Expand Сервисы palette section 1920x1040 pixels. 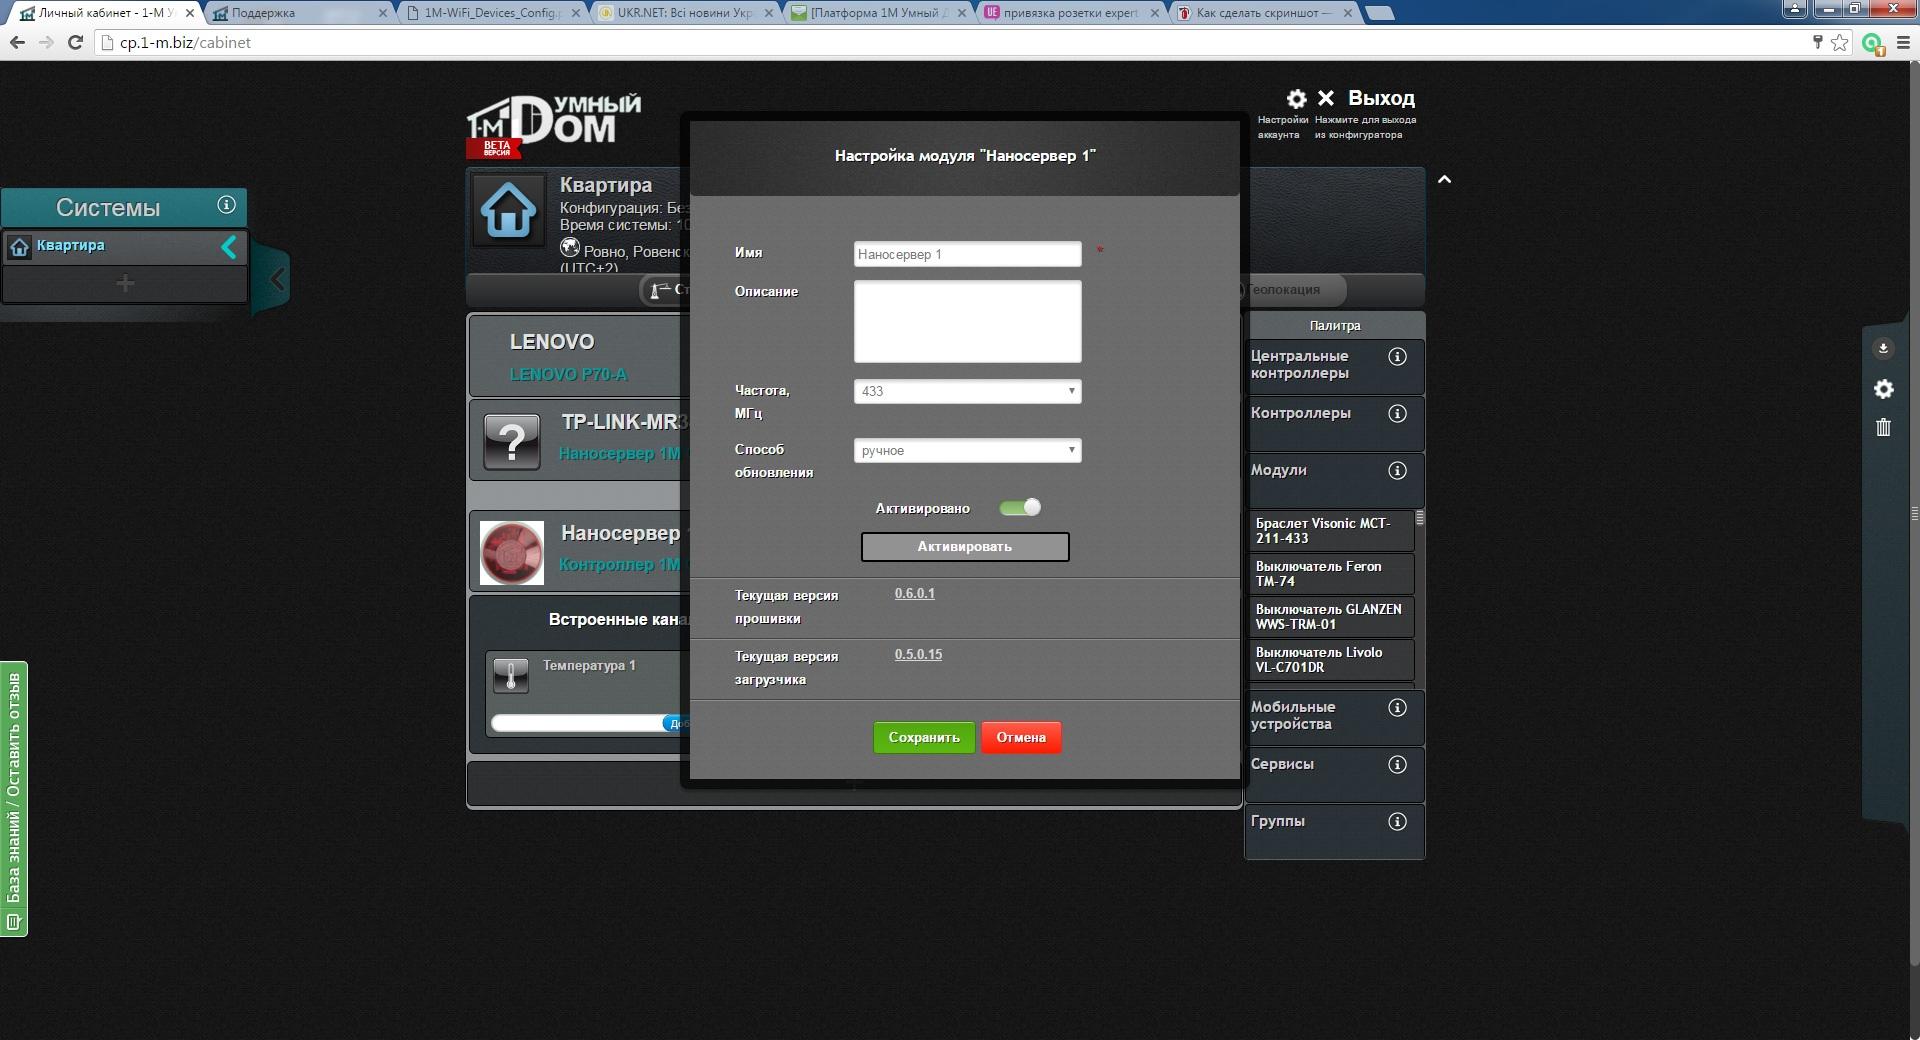click(1334, 775)
